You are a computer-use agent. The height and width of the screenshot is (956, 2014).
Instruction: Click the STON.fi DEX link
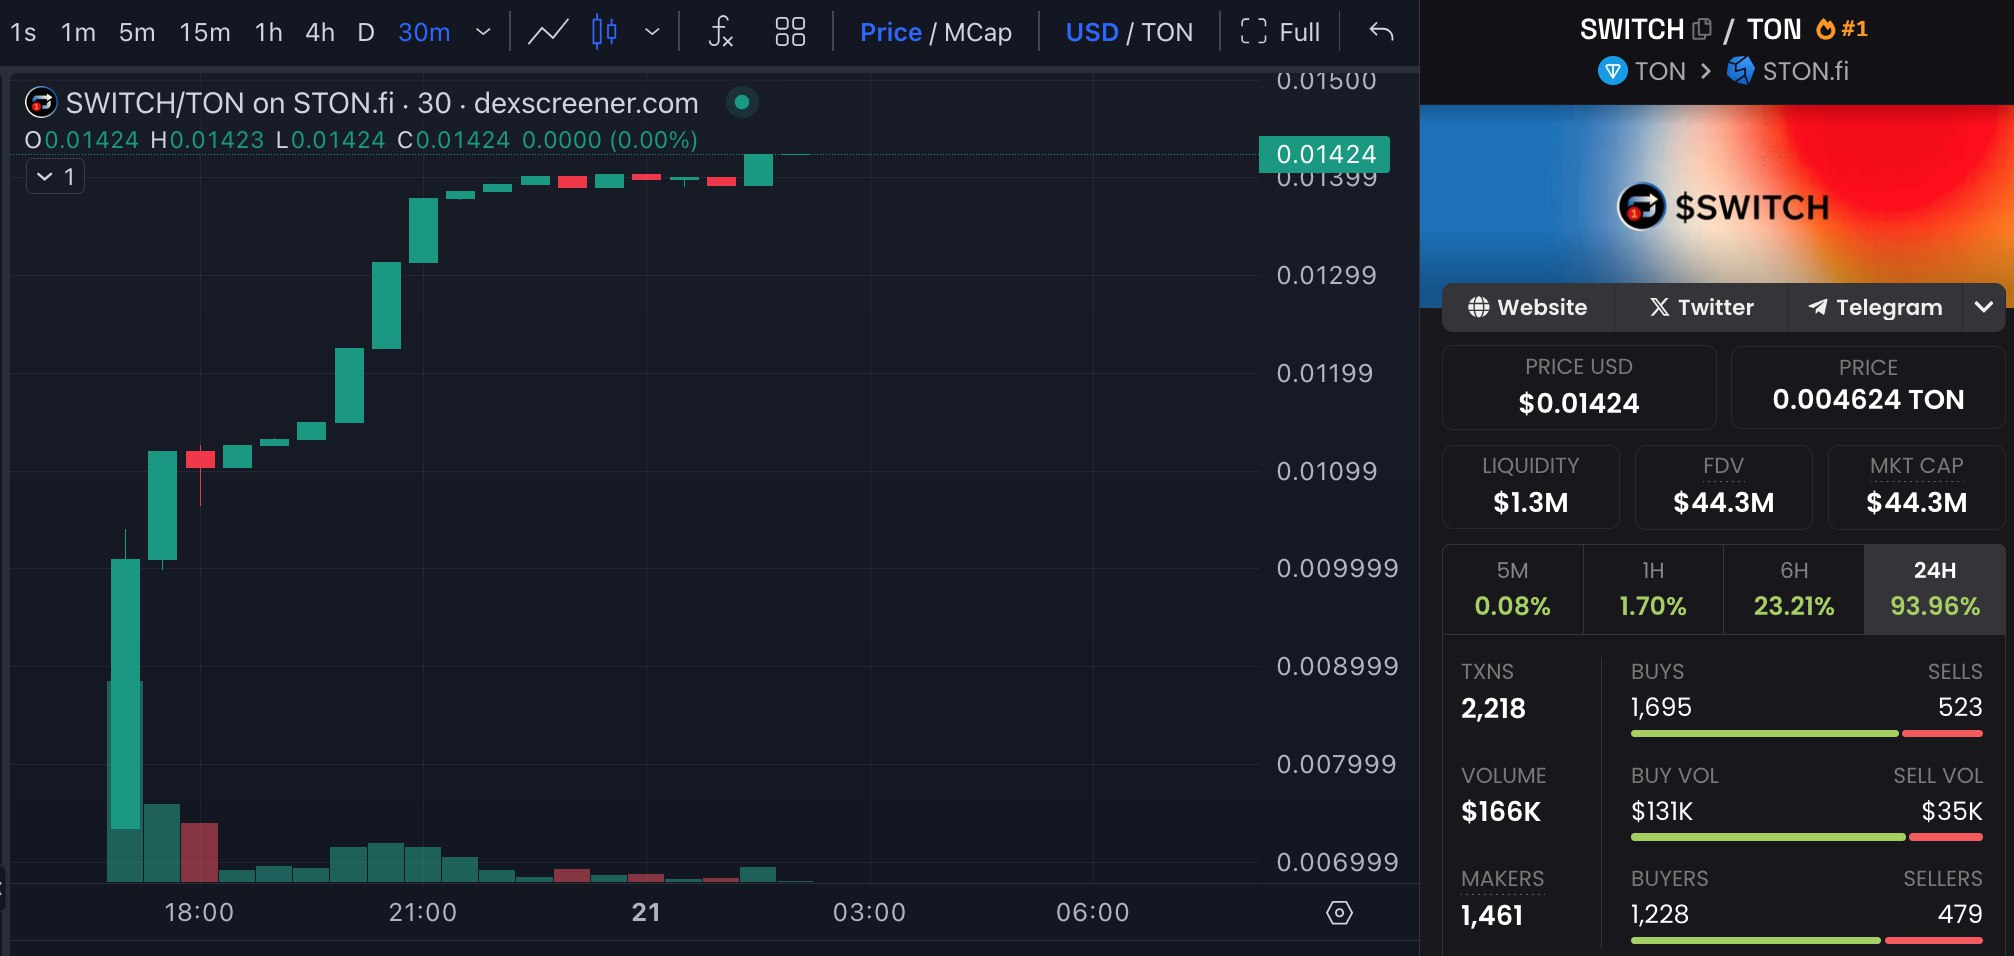coord(1788,71)
